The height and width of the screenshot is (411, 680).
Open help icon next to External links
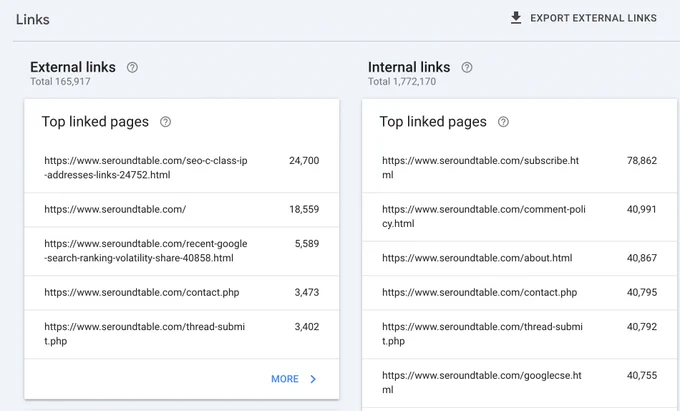[132, 67]
